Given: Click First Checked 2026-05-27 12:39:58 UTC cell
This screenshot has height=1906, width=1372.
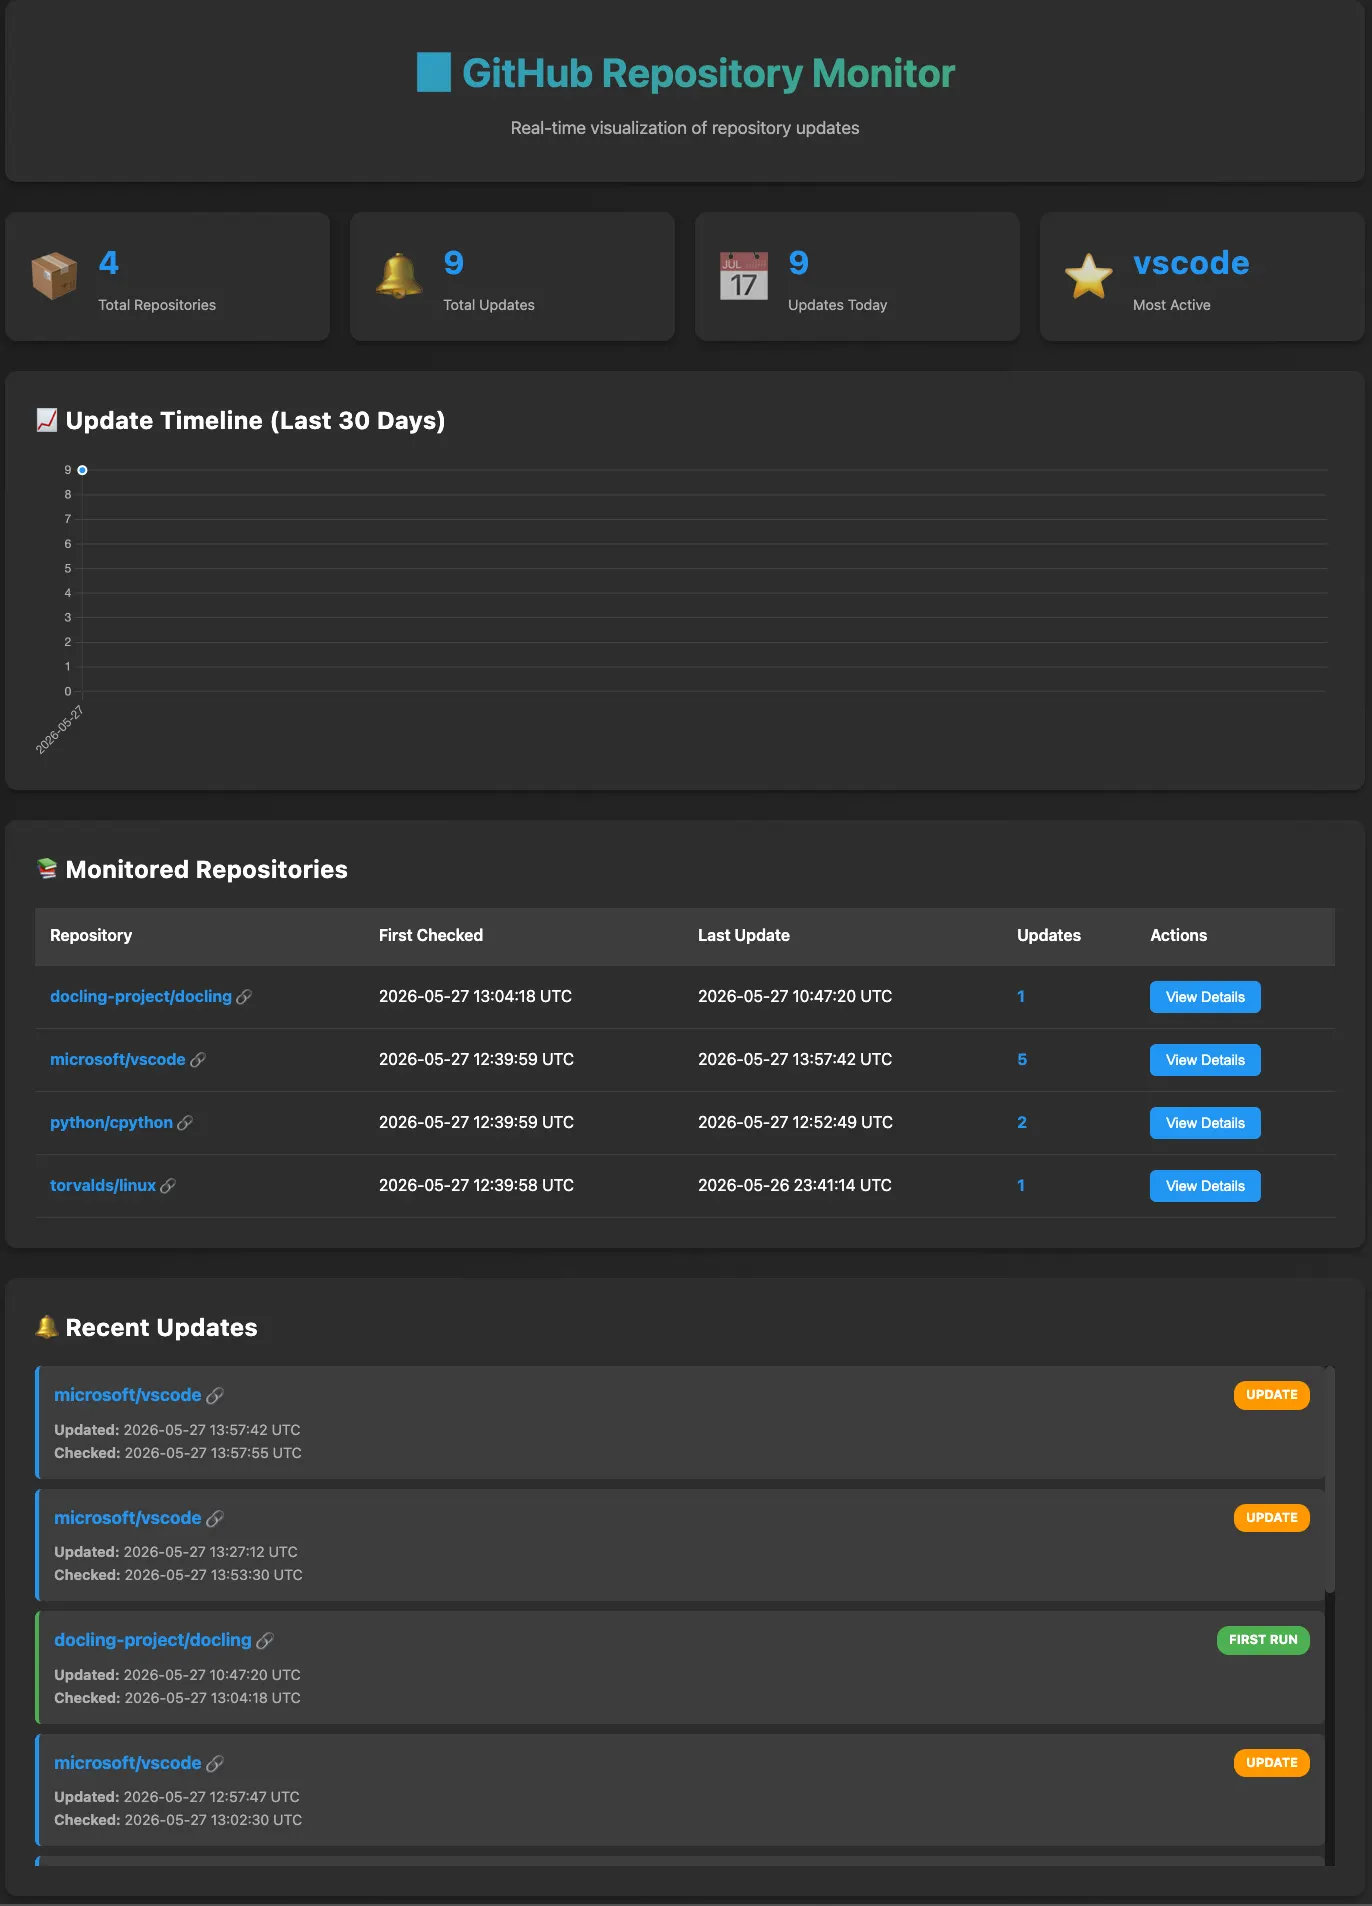Looking at the screenshot, I should point(476,1185).
